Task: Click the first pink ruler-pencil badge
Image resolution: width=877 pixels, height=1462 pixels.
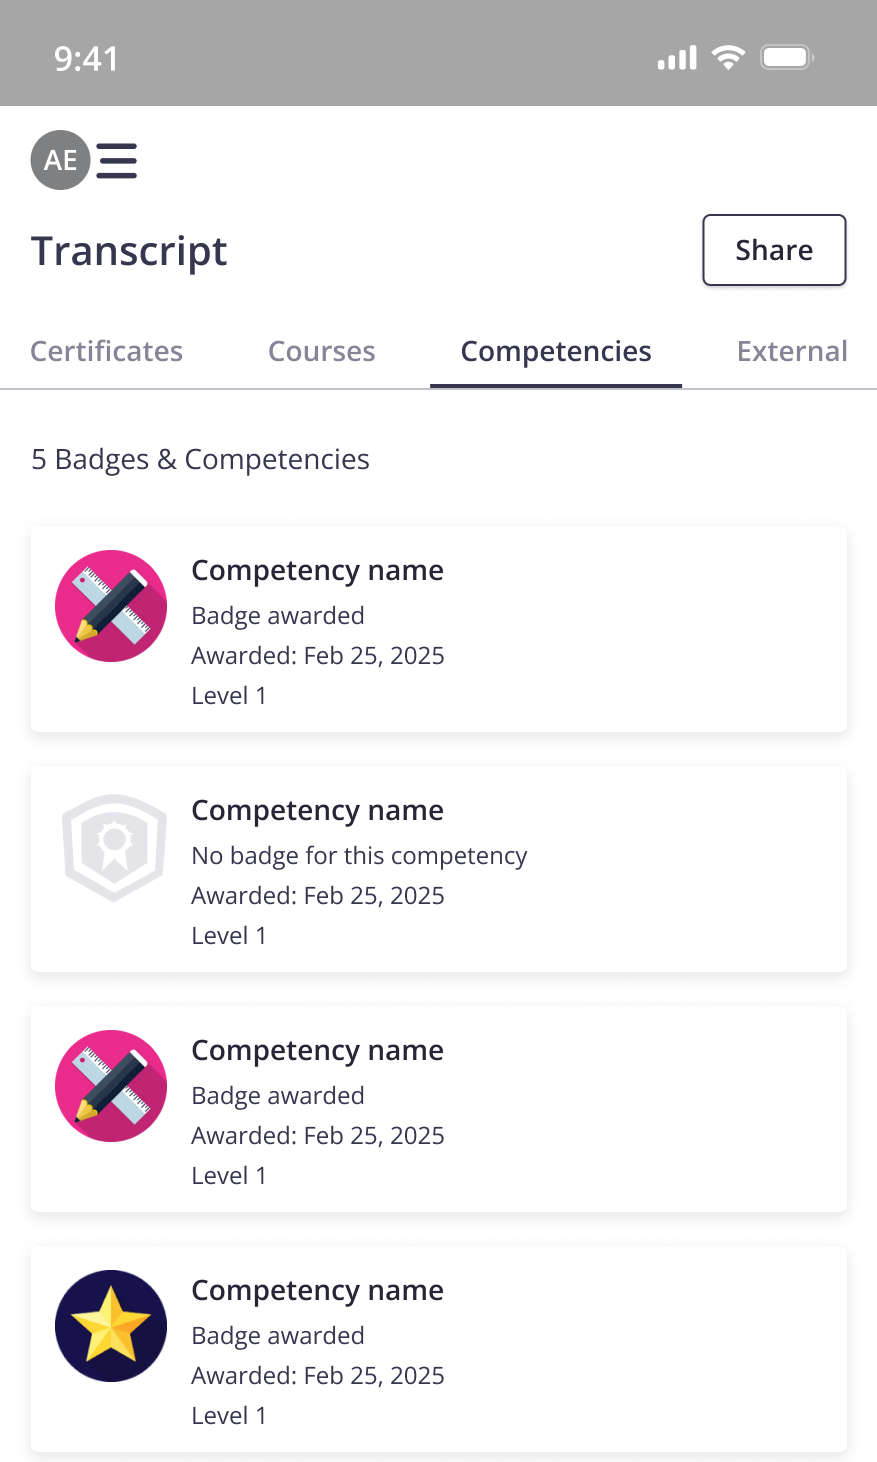Action: pyautogui.click(x=111, y=606)
